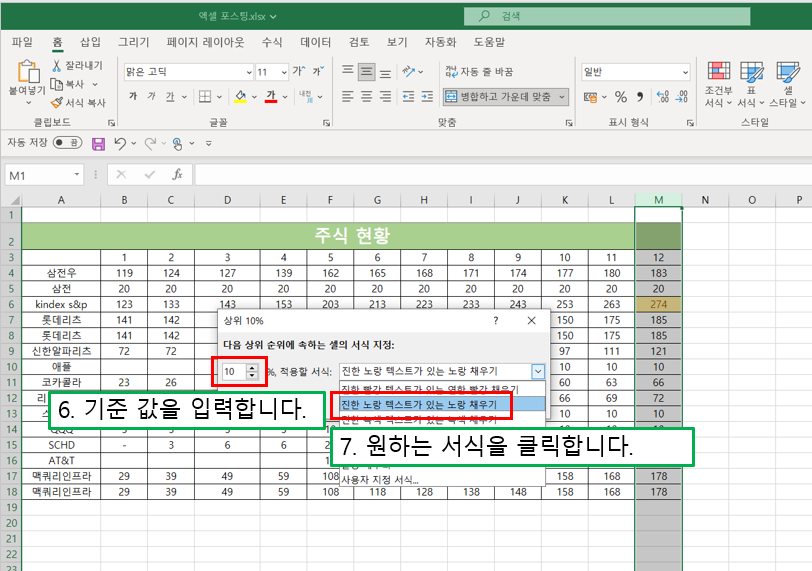
Task: Click the wrap text (자동 줄 바꿈) button
Action: [x=479, y=71]
